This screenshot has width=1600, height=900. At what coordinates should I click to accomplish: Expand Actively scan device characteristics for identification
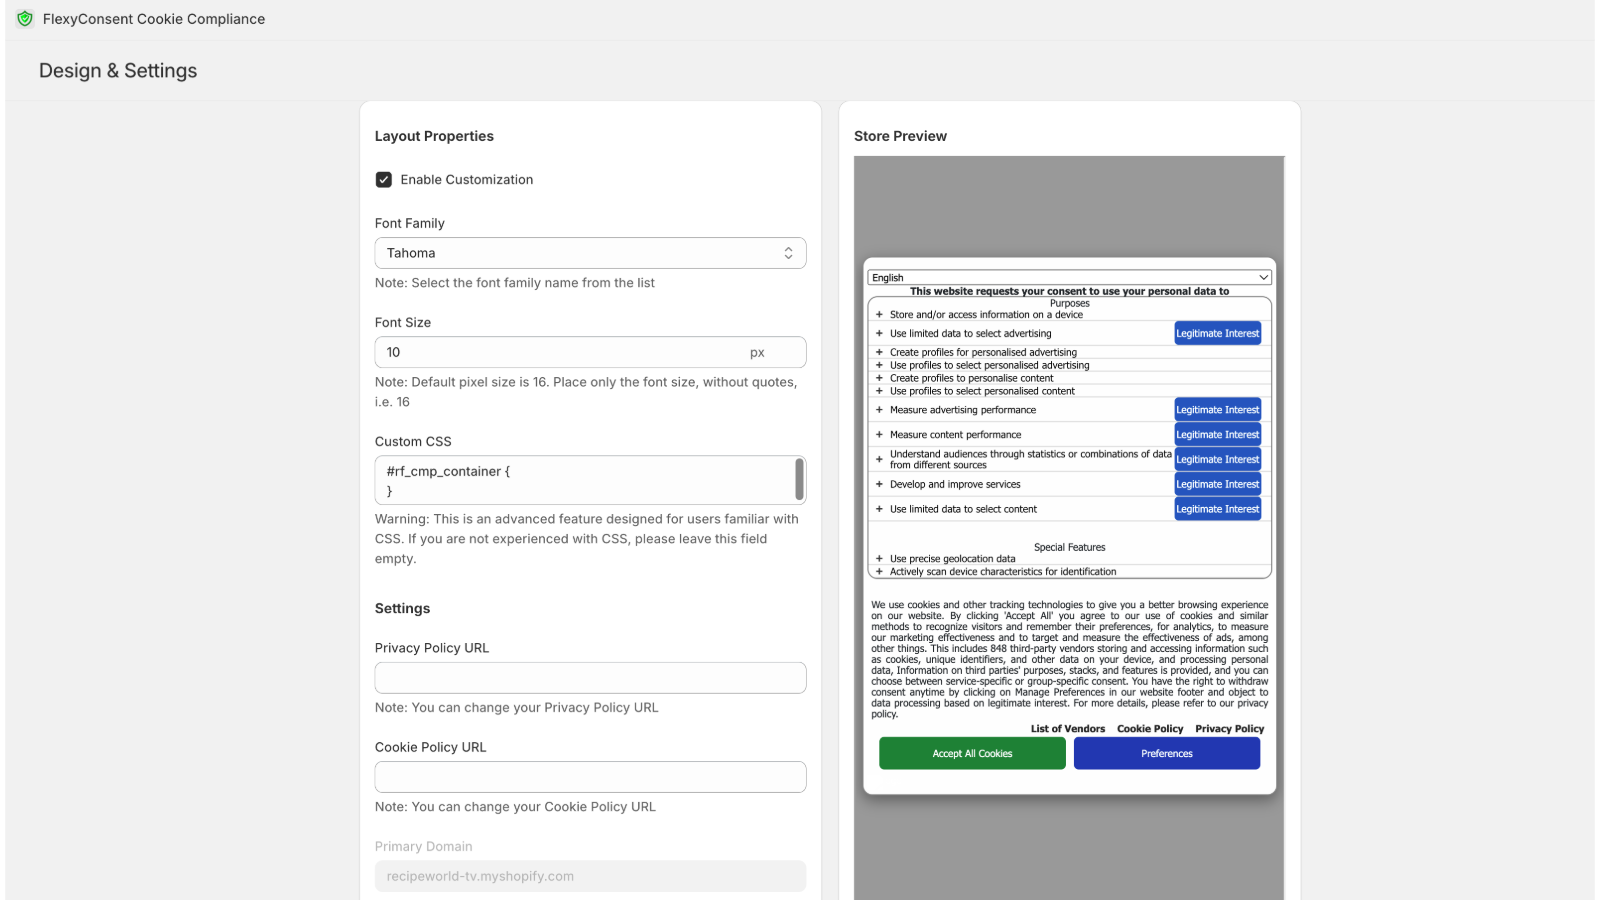[879, 571]
